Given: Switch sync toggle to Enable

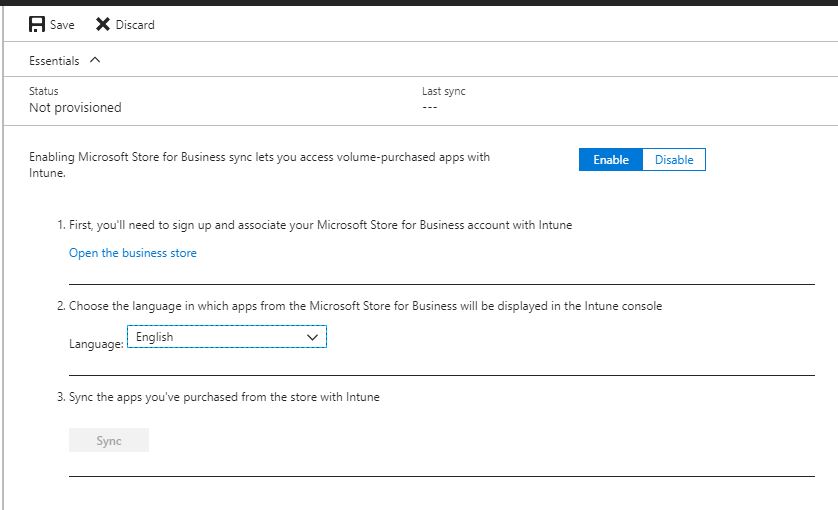Looking at the screenshot, I should [611, 160].
